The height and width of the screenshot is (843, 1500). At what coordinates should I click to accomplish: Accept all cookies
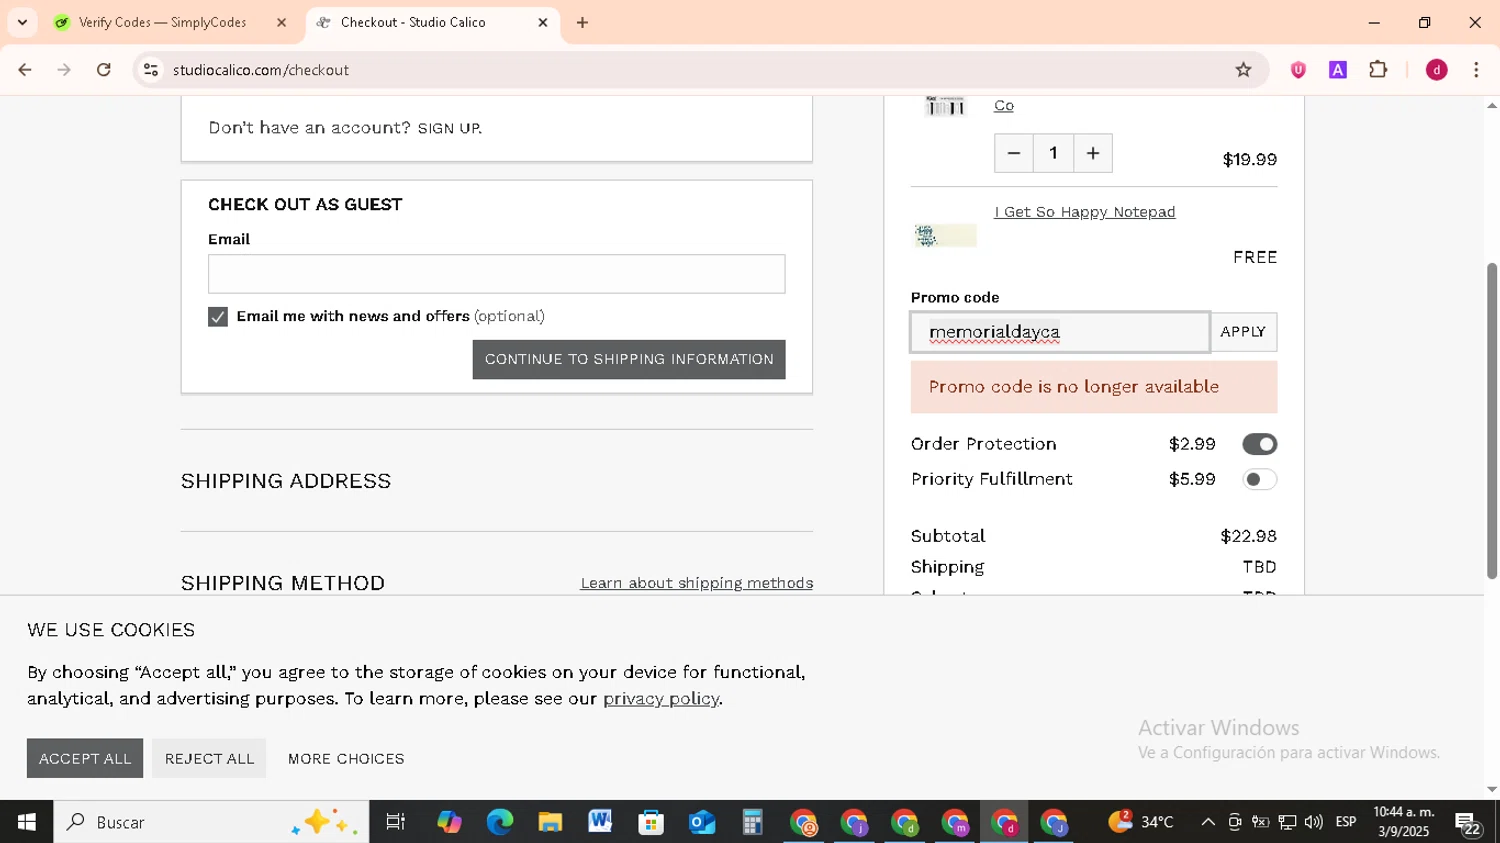pyautogui.click(x=85, y=758)
